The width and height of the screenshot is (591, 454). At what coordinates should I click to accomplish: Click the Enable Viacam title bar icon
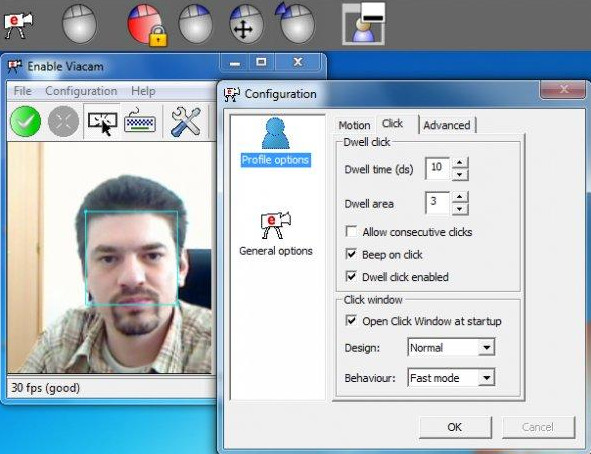[x=15, y=67]
